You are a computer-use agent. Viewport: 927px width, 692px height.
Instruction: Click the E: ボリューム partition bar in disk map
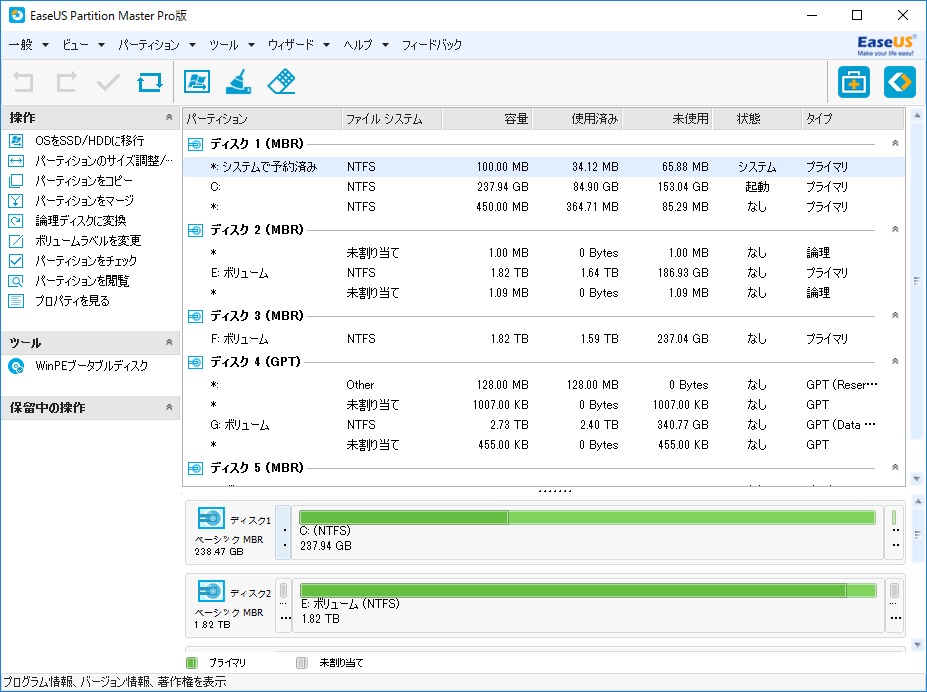tap(588, 590)
